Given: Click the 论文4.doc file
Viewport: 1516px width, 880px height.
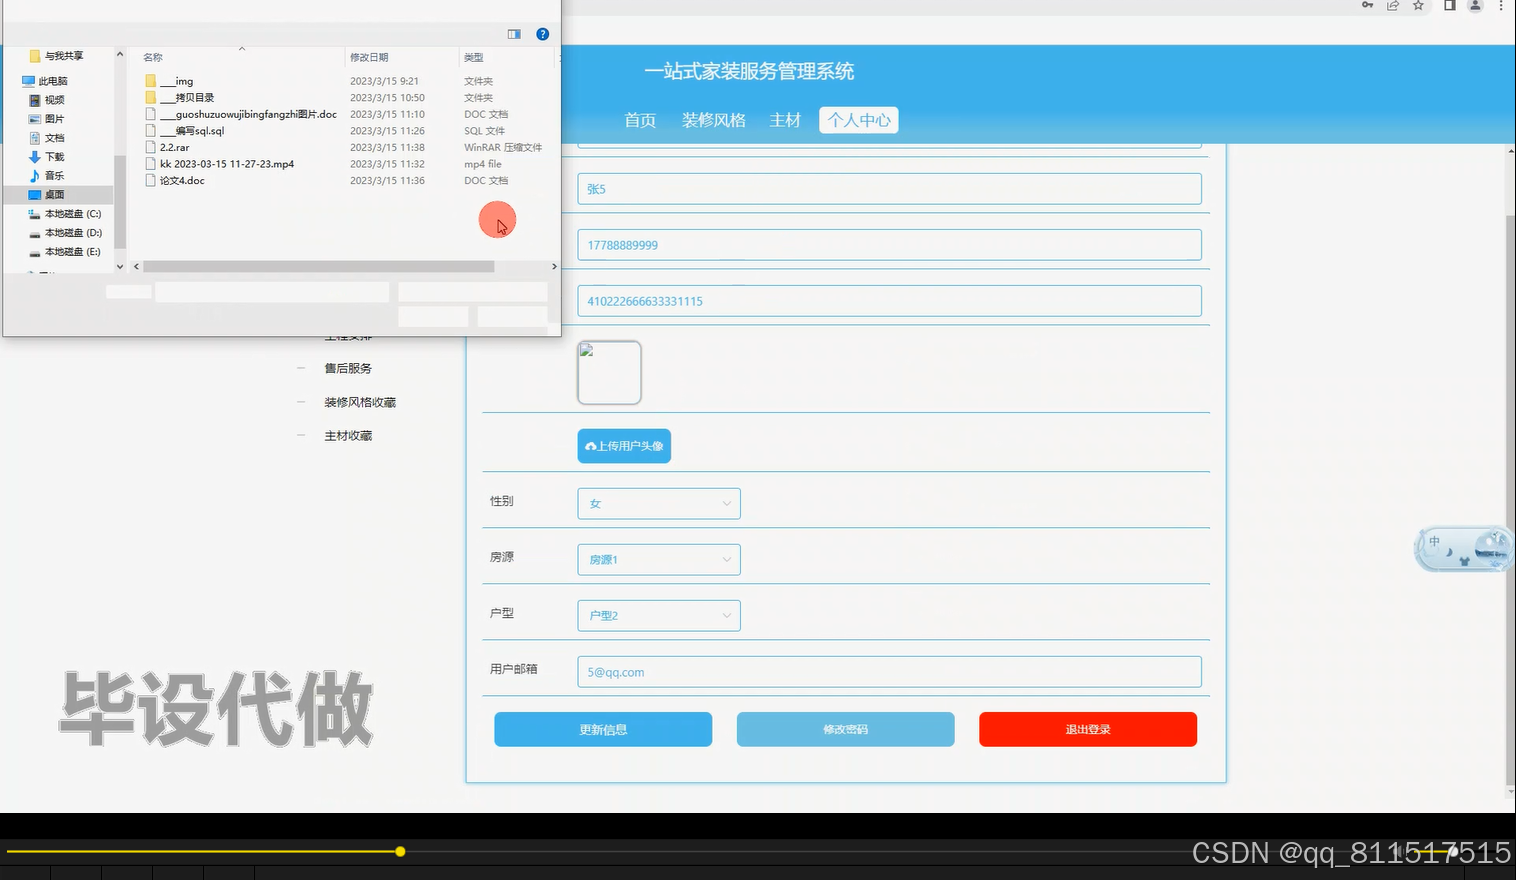Looking at the screenshot, I should tap(182, 180).
